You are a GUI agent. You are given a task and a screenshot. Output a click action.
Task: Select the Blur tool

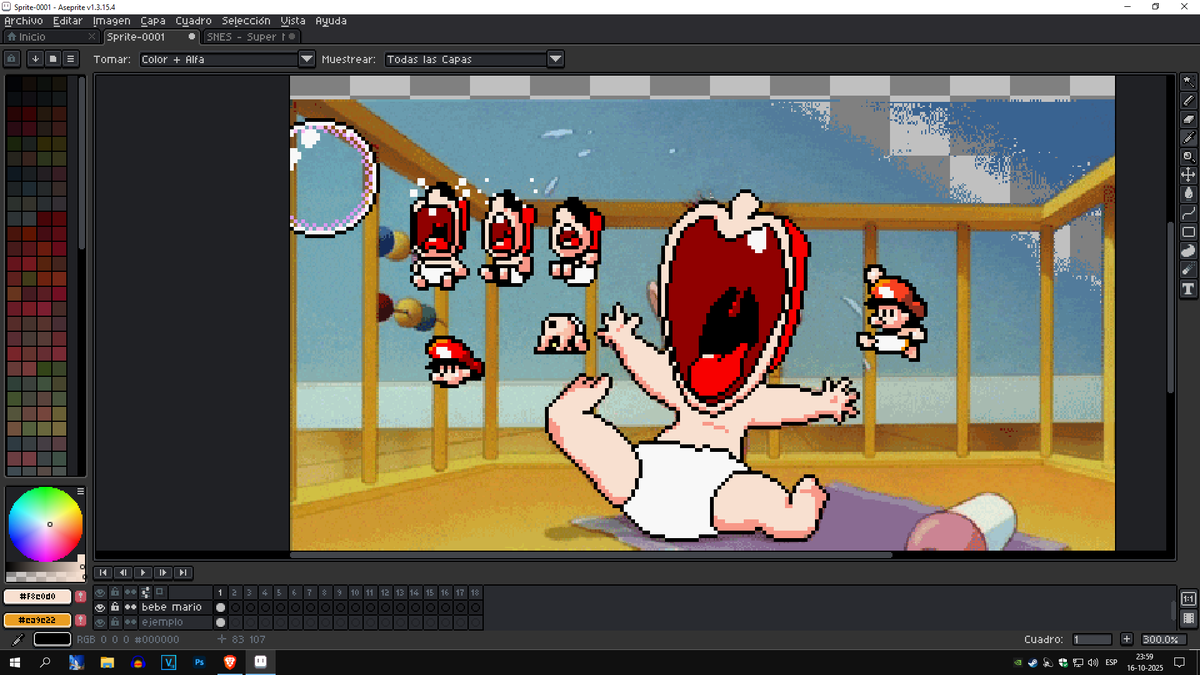(x=1188, y=271)
